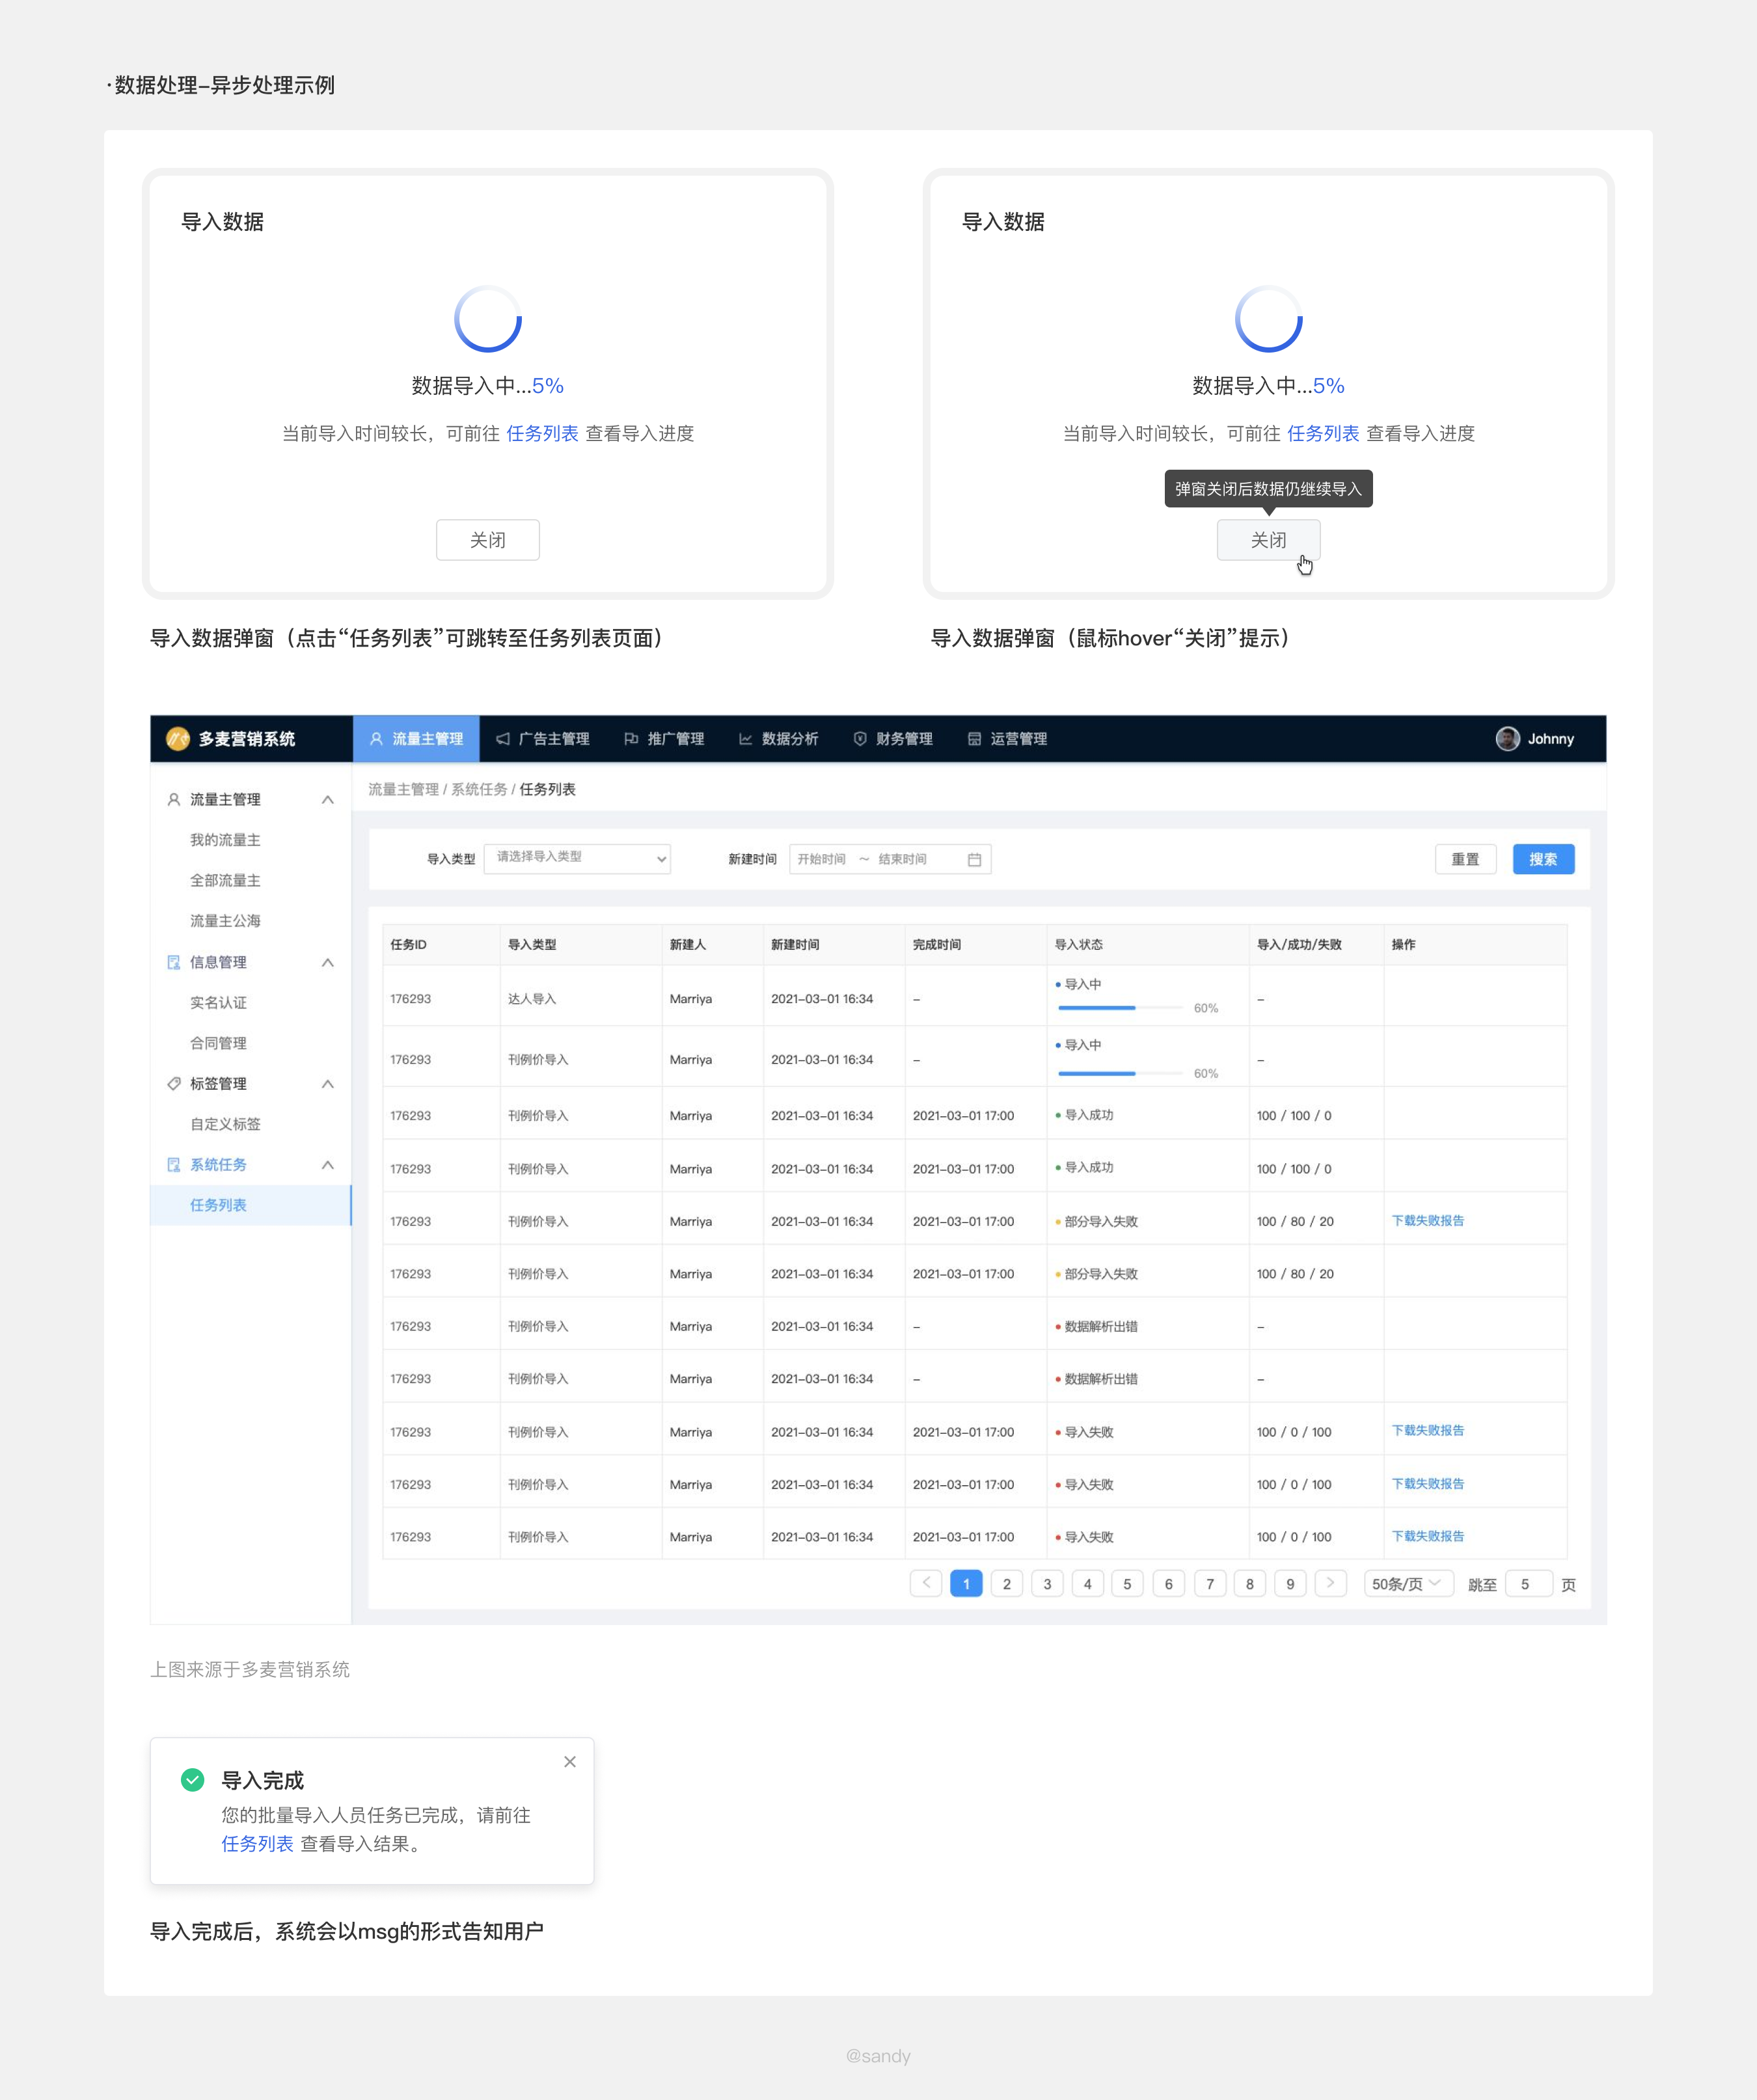Open the 导入类型 dropdown

click(x=577, y=859)
